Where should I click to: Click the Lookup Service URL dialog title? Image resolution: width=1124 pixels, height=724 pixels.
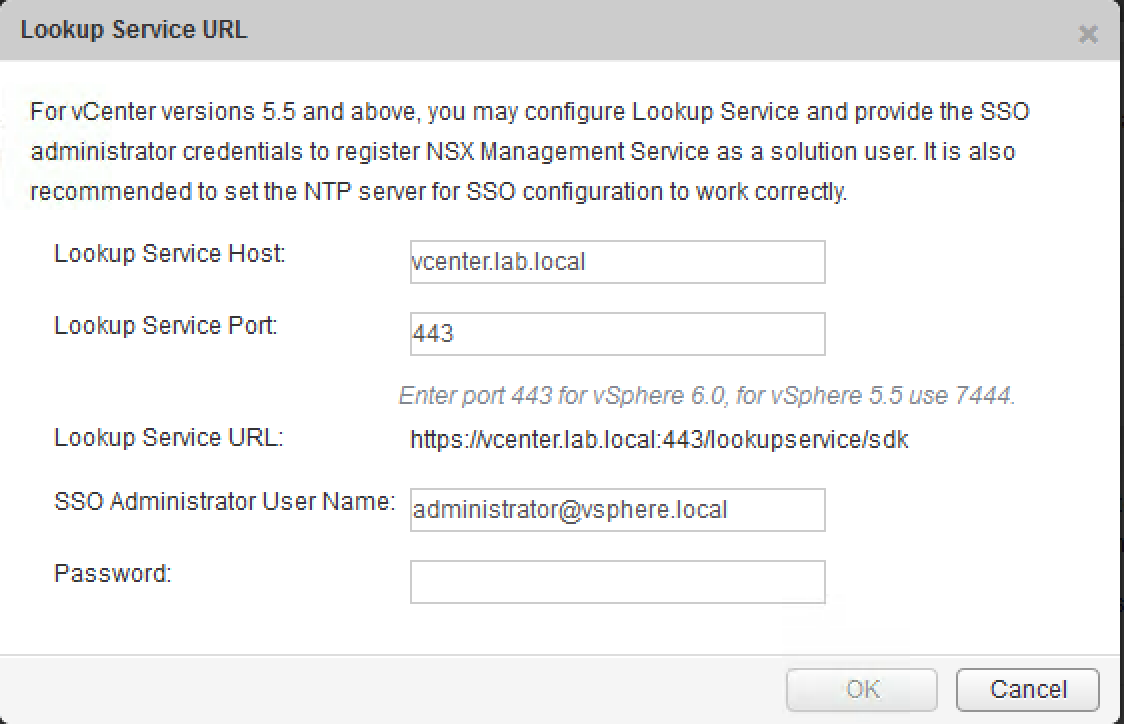pyautogui.click(x=134, y=29)
